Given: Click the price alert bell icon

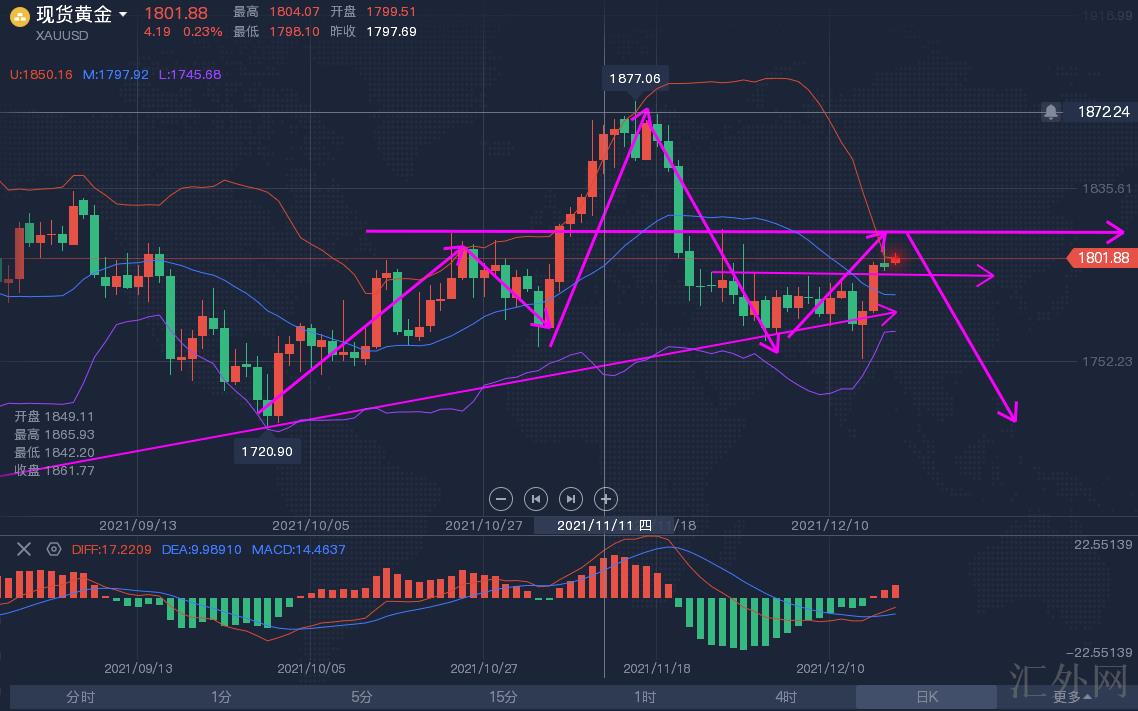Looking at the screenshot, I should point(1051,112).
